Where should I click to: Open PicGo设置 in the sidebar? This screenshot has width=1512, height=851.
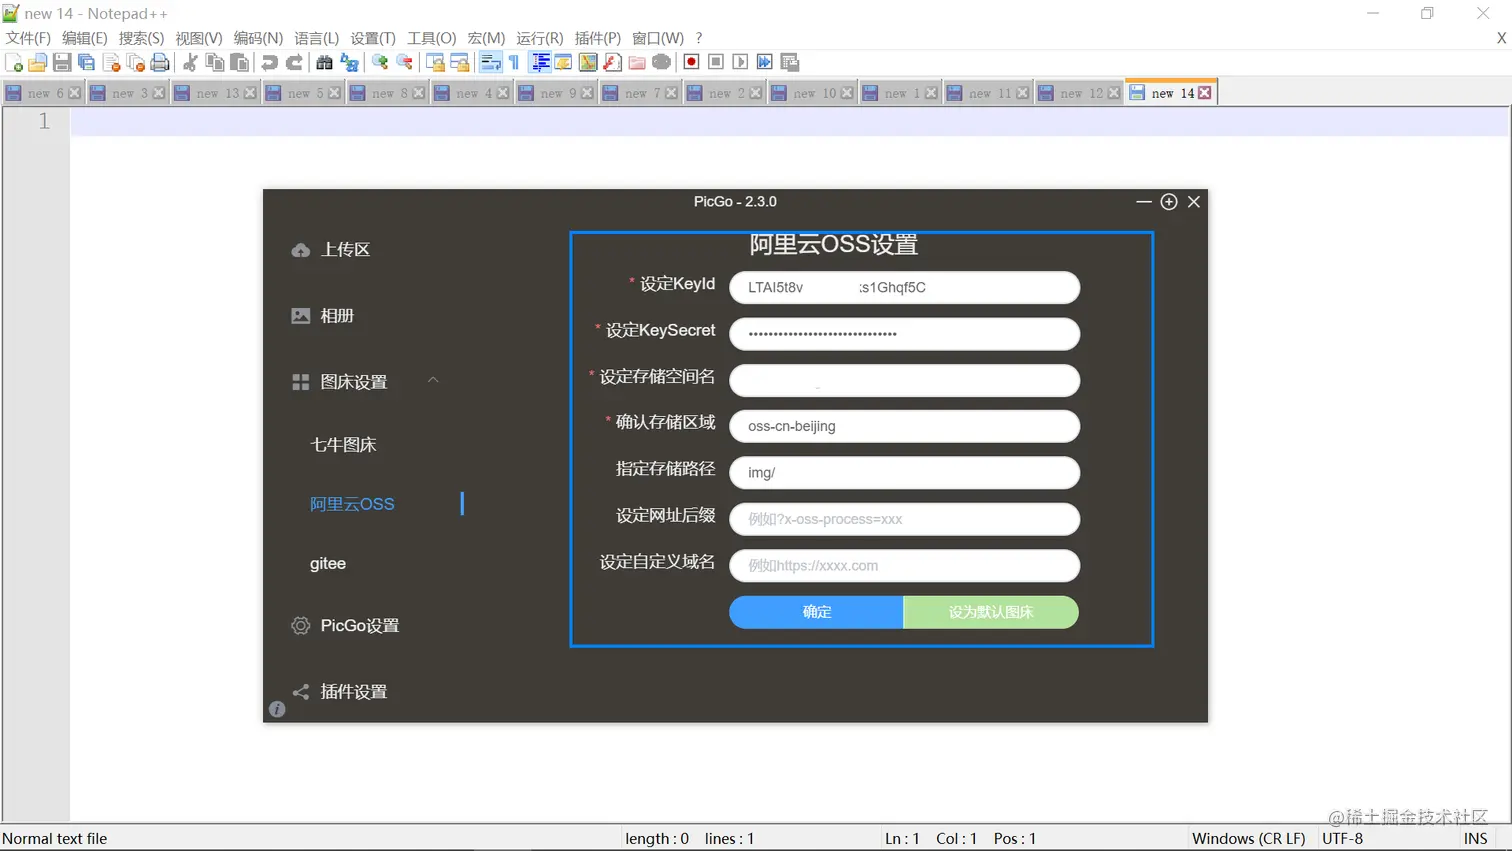tap(345, 625)
